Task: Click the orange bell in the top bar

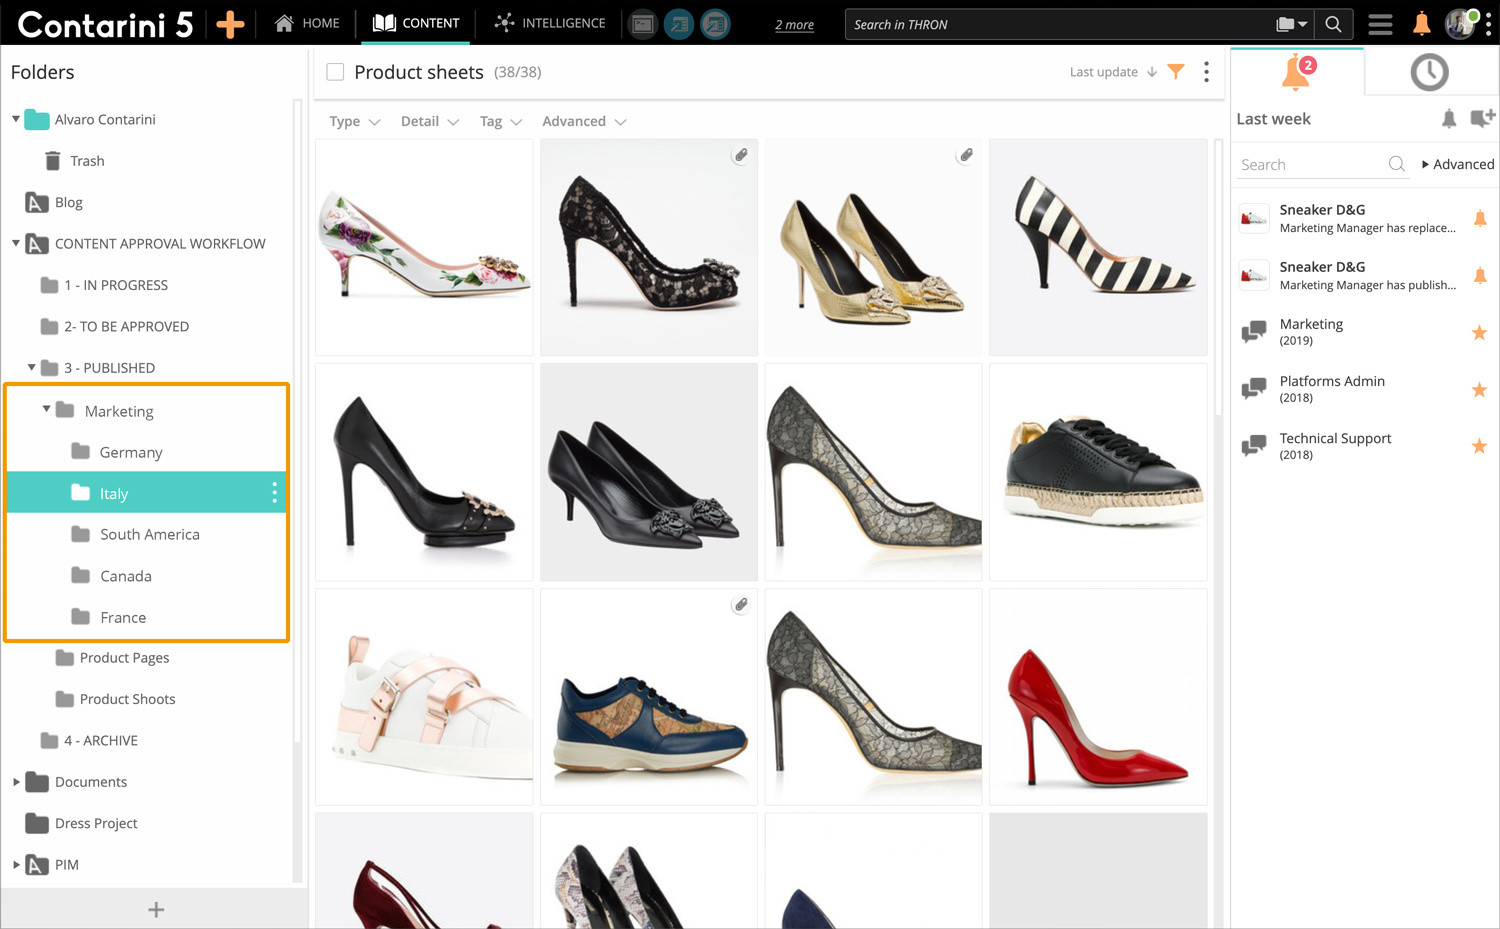Action: [x=1421, y=24]
